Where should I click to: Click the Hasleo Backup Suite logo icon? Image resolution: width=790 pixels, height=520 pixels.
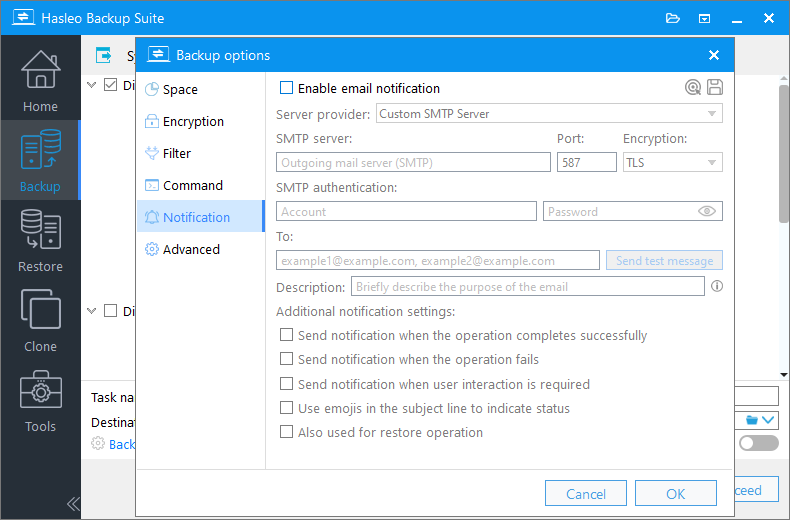(23, 18)
